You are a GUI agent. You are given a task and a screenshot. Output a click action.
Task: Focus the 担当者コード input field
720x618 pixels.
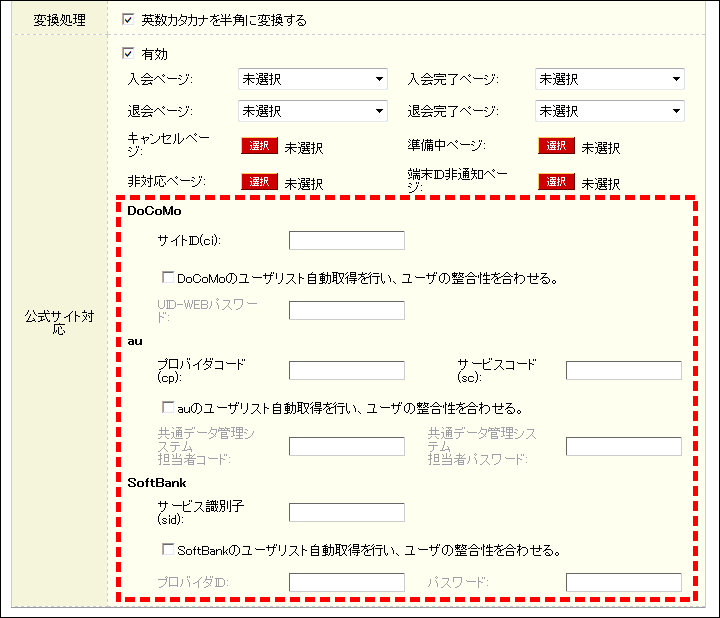[x=347, y=446]
